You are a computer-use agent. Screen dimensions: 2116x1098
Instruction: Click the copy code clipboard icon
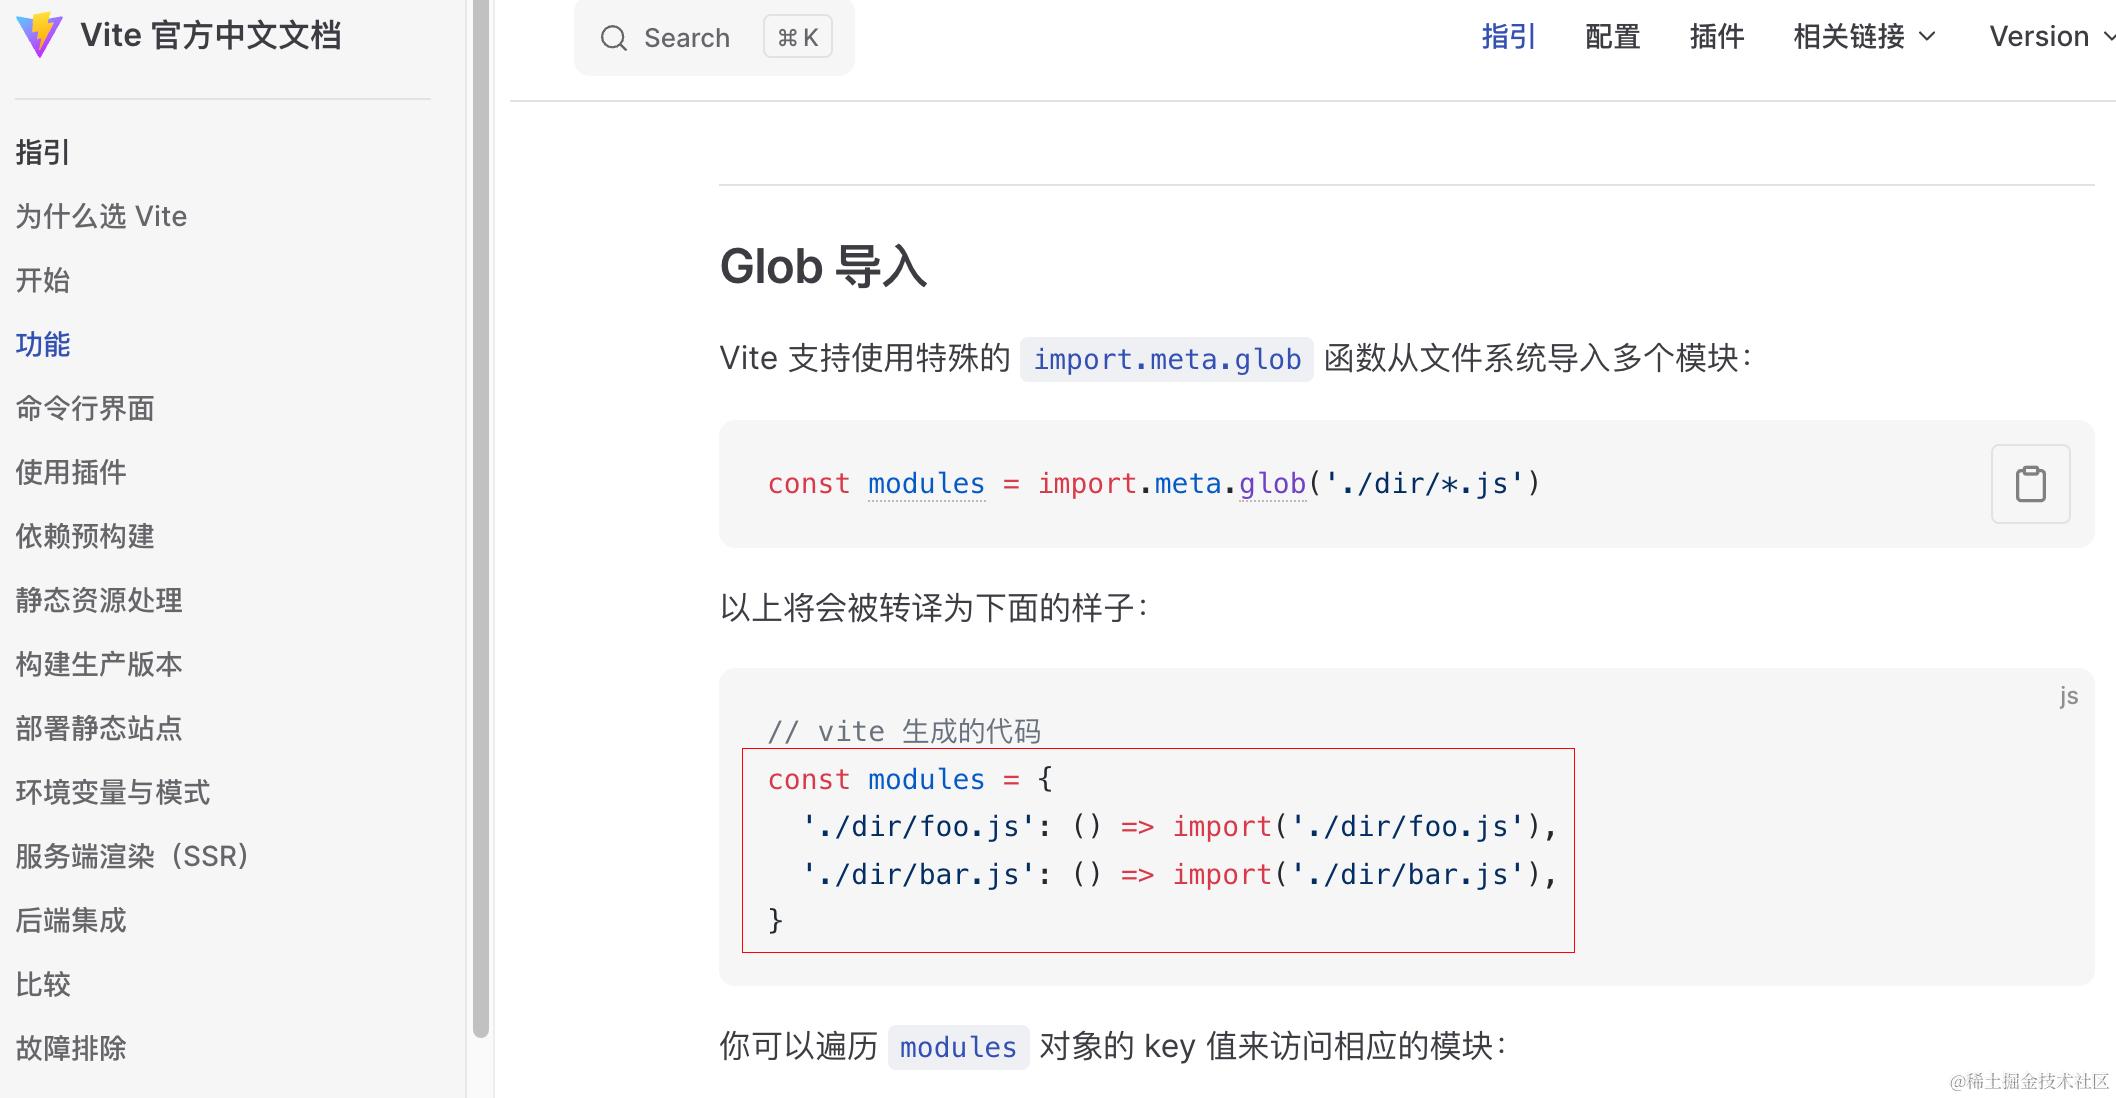click(x=2030, y=484)
